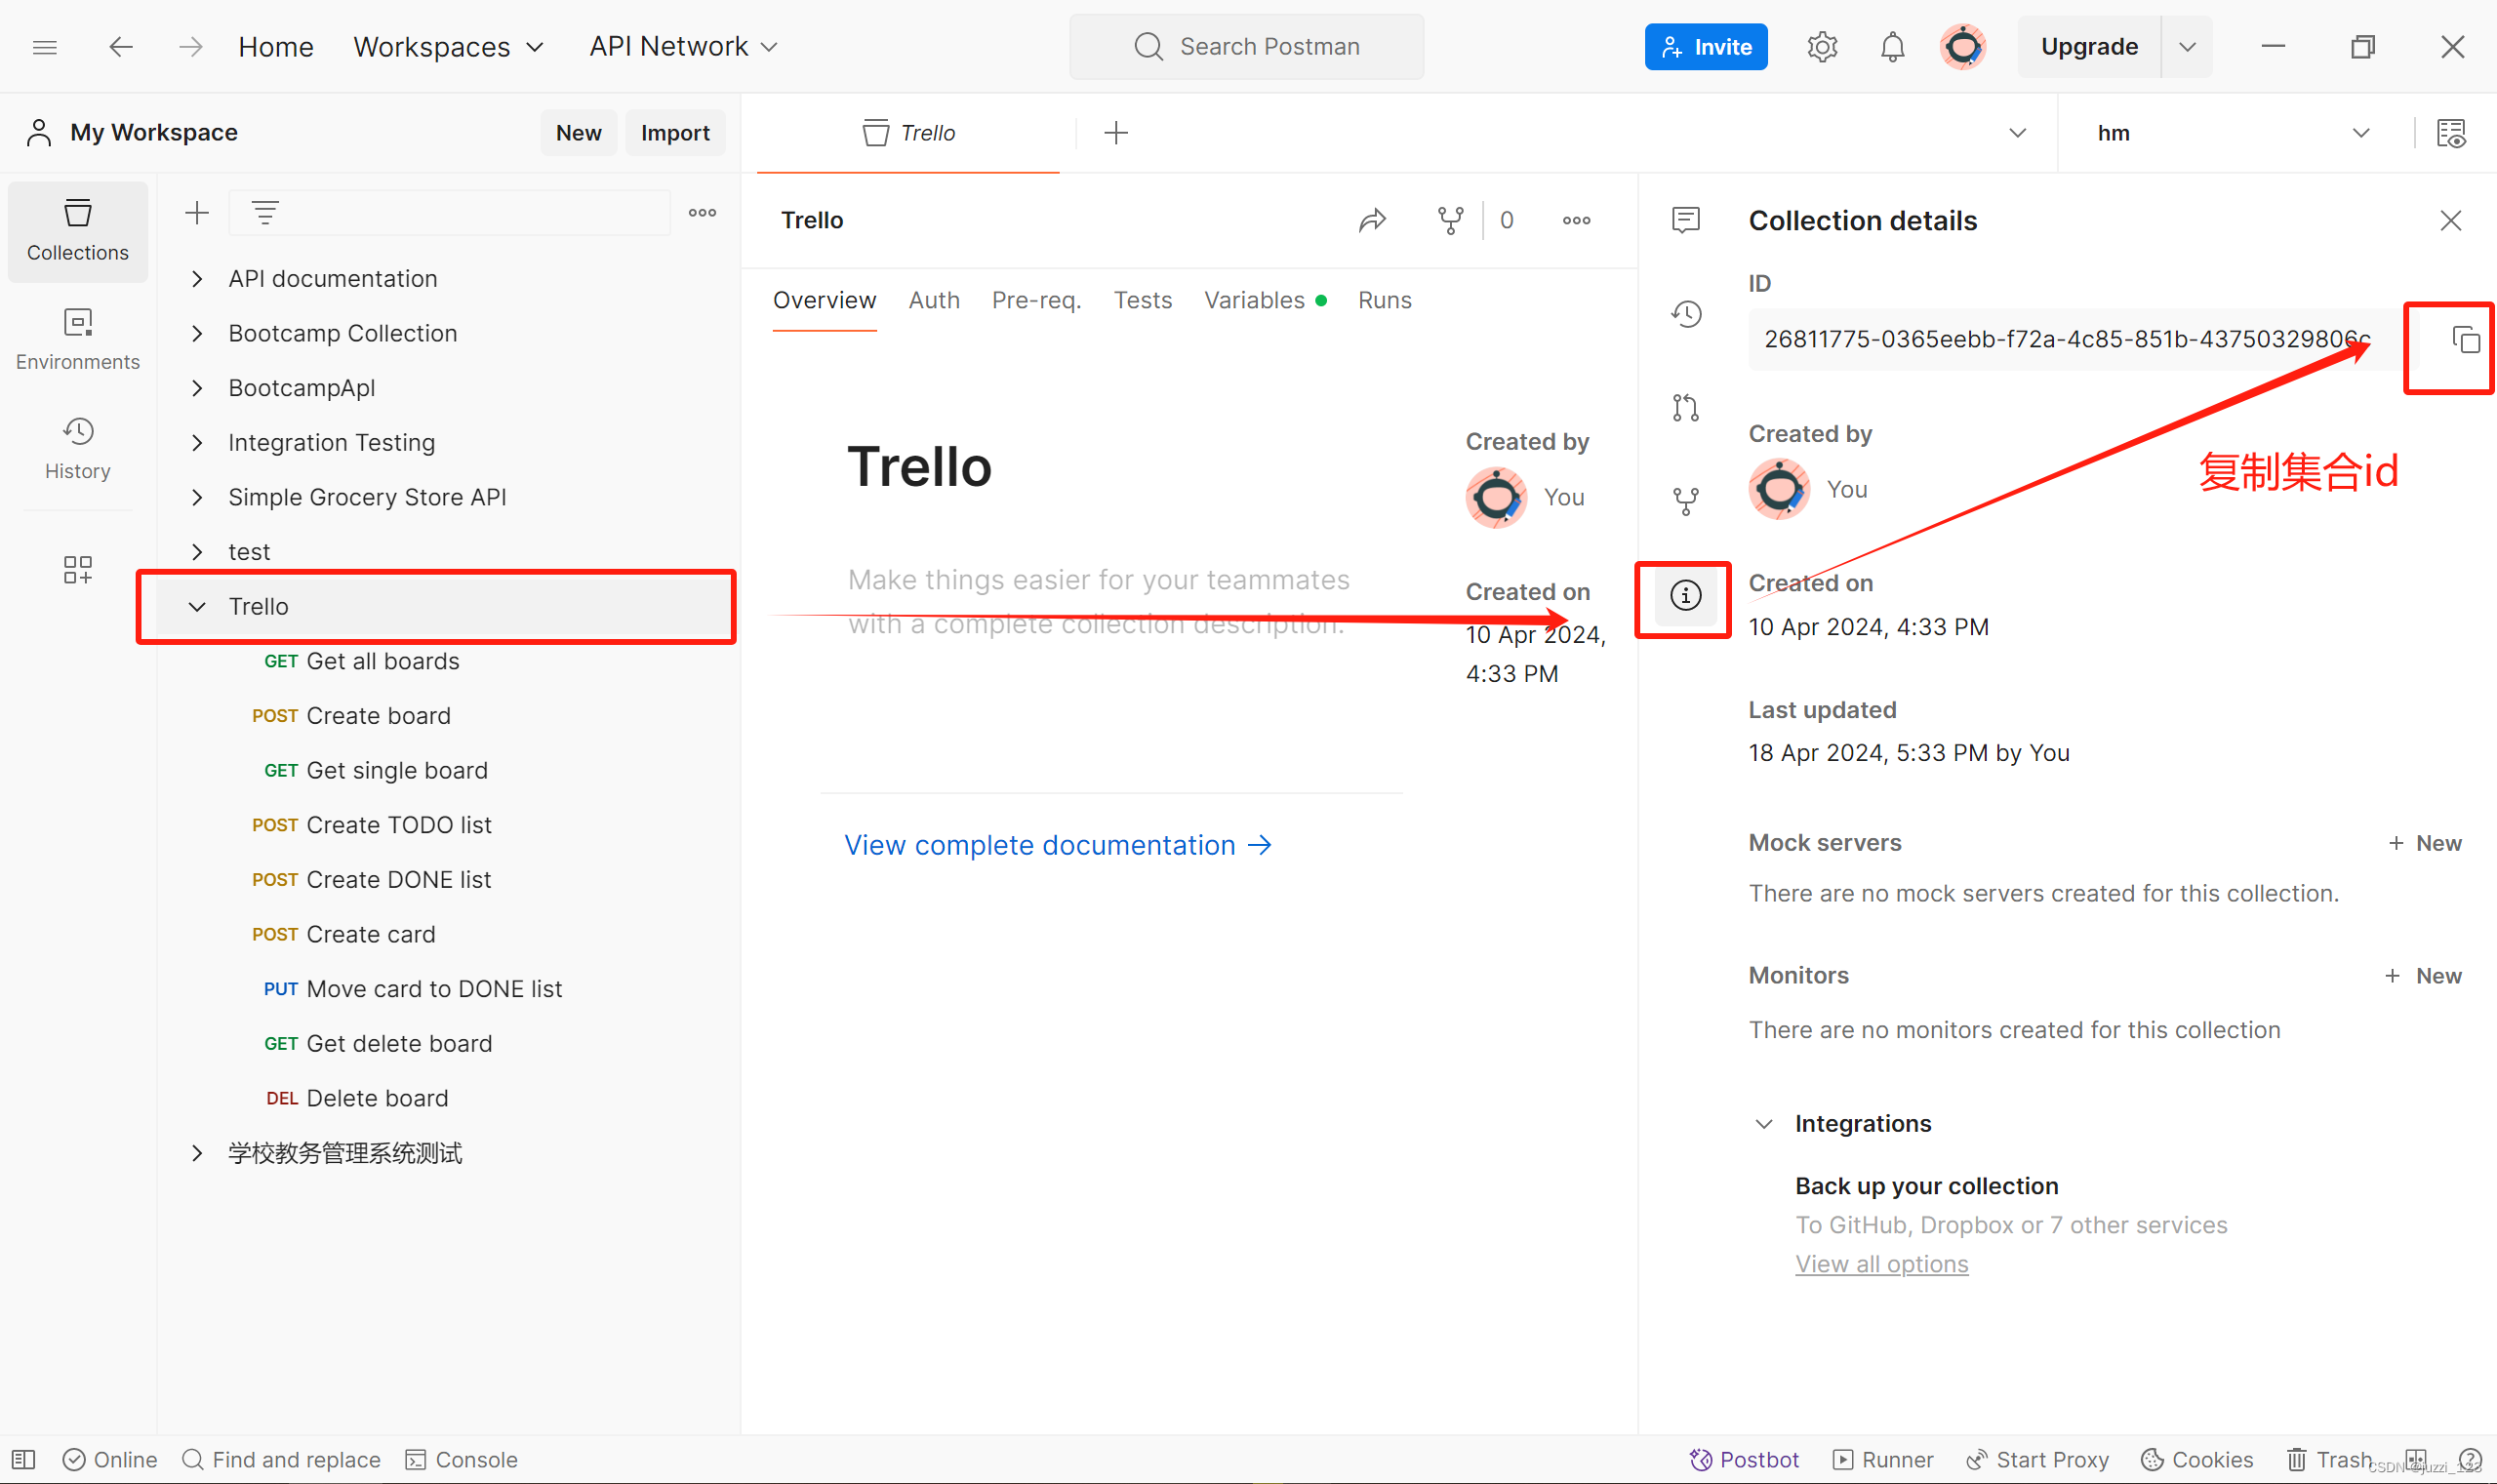Click the Share collection arrow icon
Viewport: 2497px width, 1484px height.
(x=1372, y=220)
